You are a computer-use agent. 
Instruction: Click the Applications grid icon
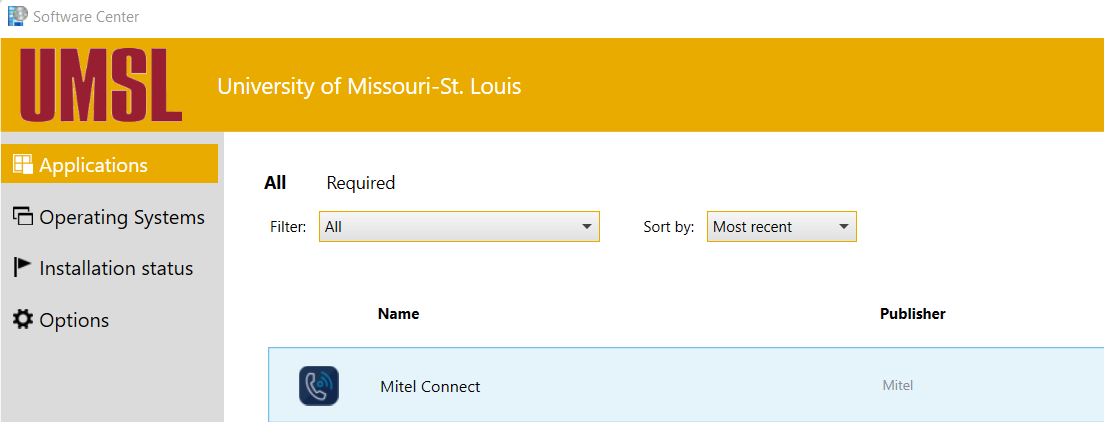[22, 165]
